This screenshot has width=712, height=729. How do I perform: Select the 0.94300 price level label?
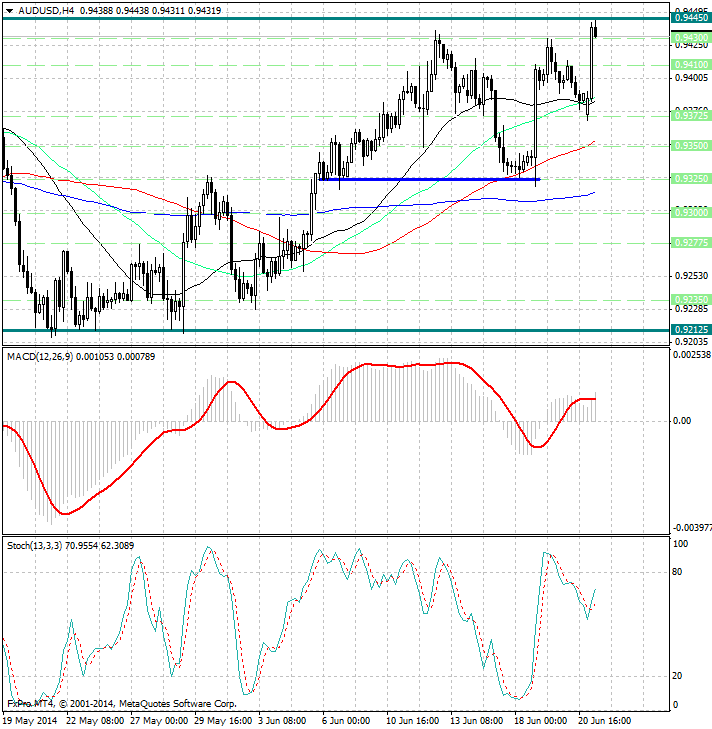tap(691, 37)
